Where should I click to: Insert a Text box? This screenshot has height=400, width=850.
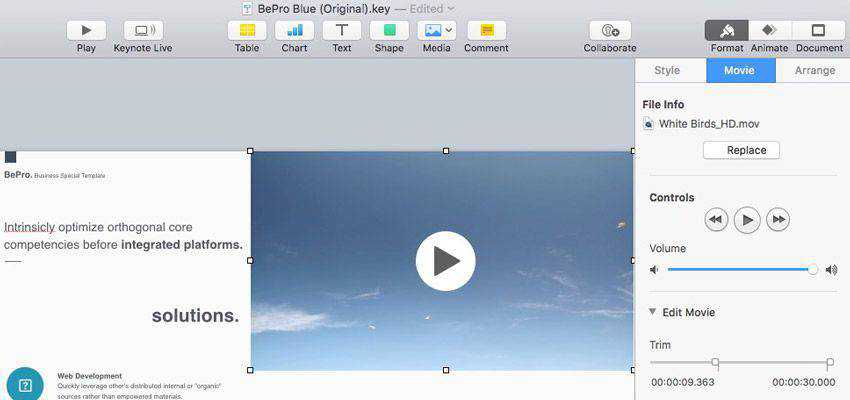(342, 31)
